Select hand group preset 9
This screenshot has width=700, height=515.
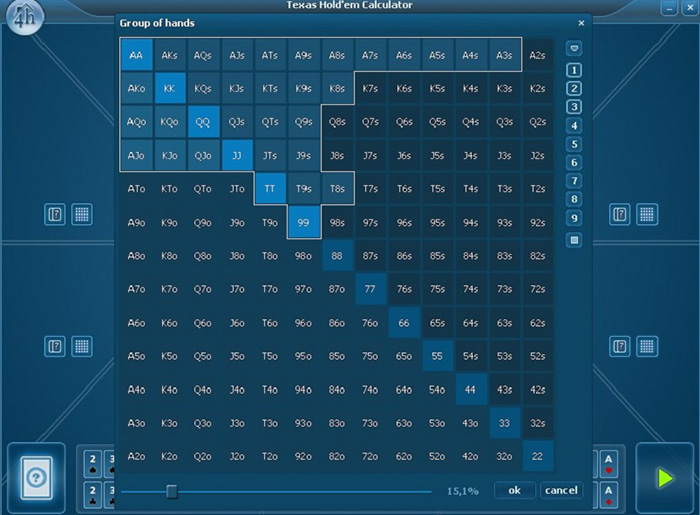pos(574,218)
